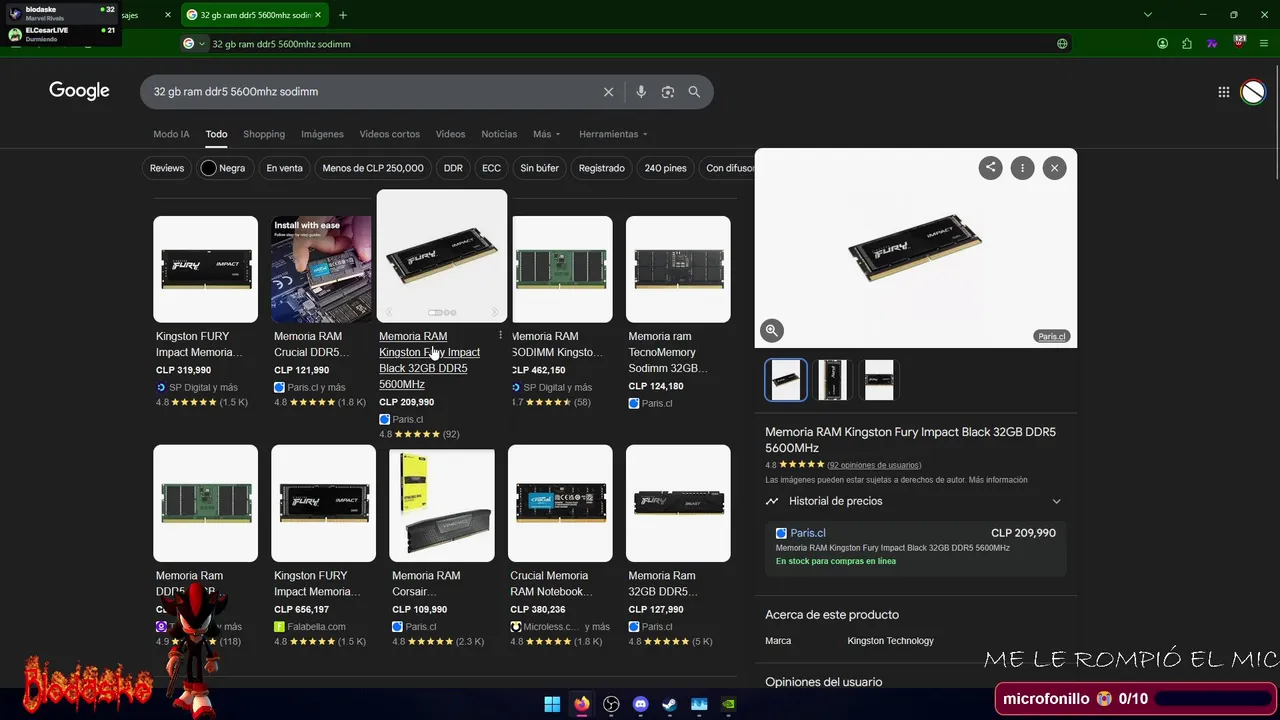Click into the Google search input field
This screenshot has height=720, width=1280.
(x=370, y=92)
